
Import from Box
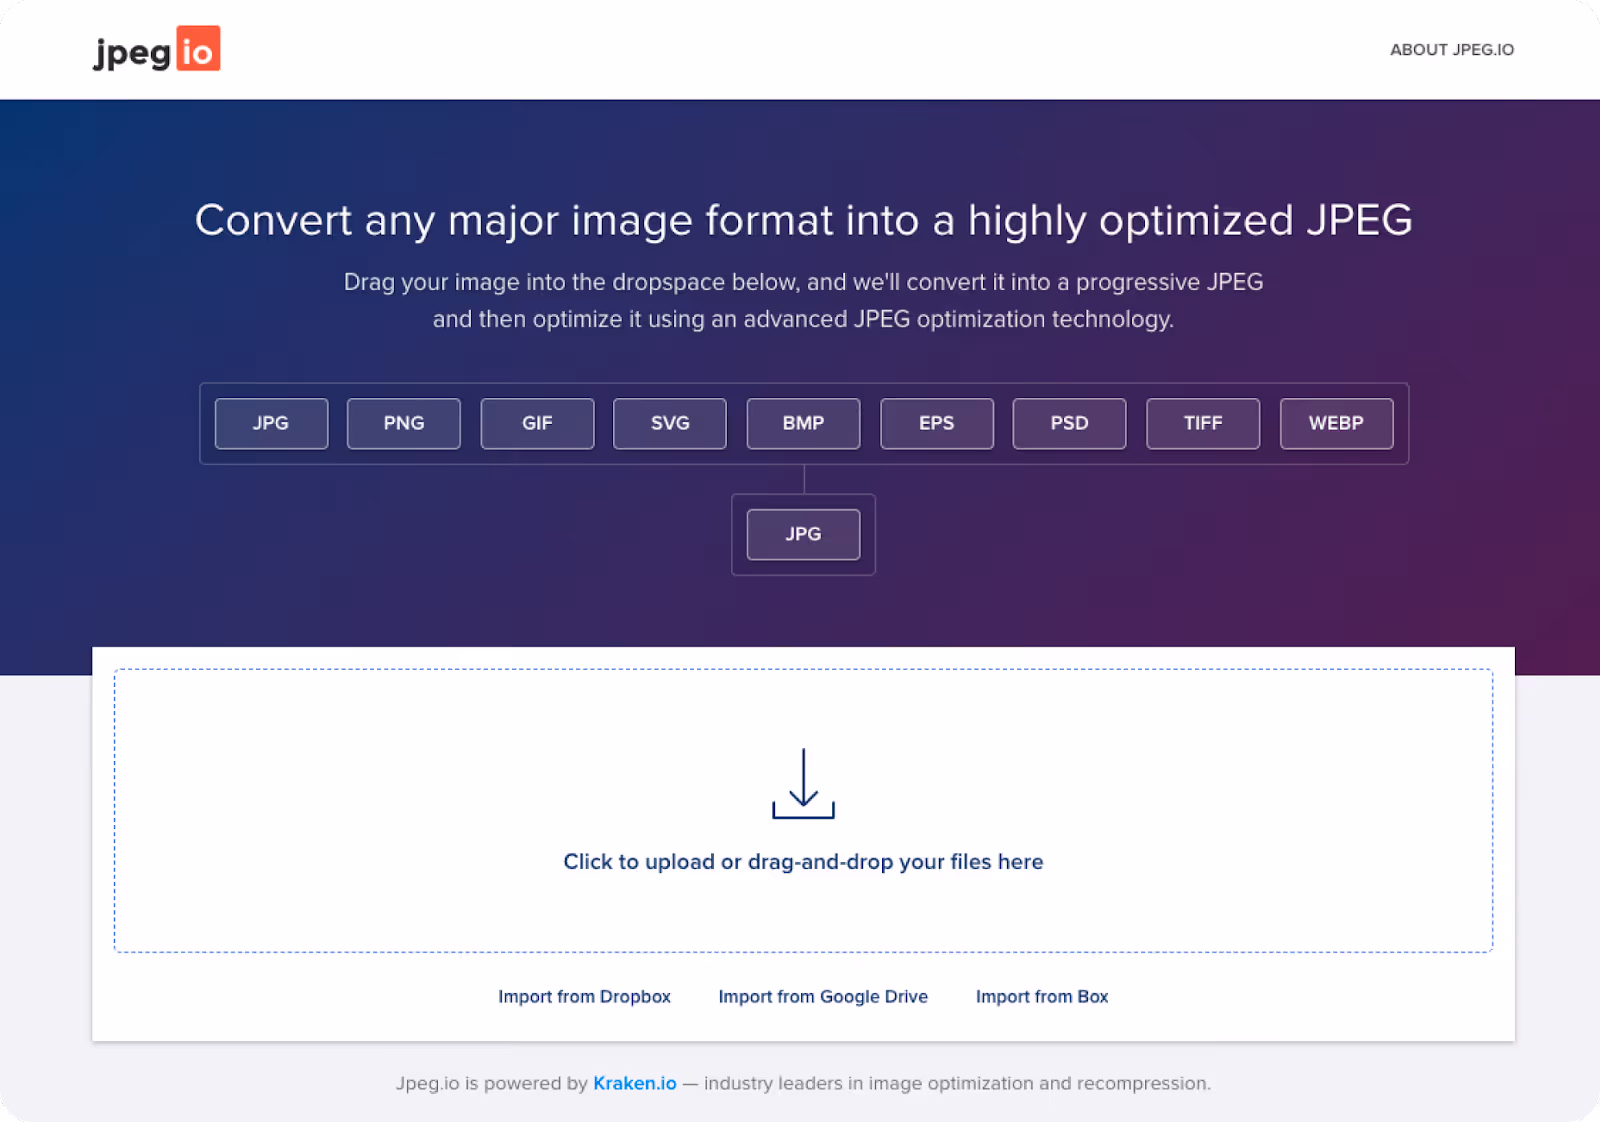pos(1042,997)
